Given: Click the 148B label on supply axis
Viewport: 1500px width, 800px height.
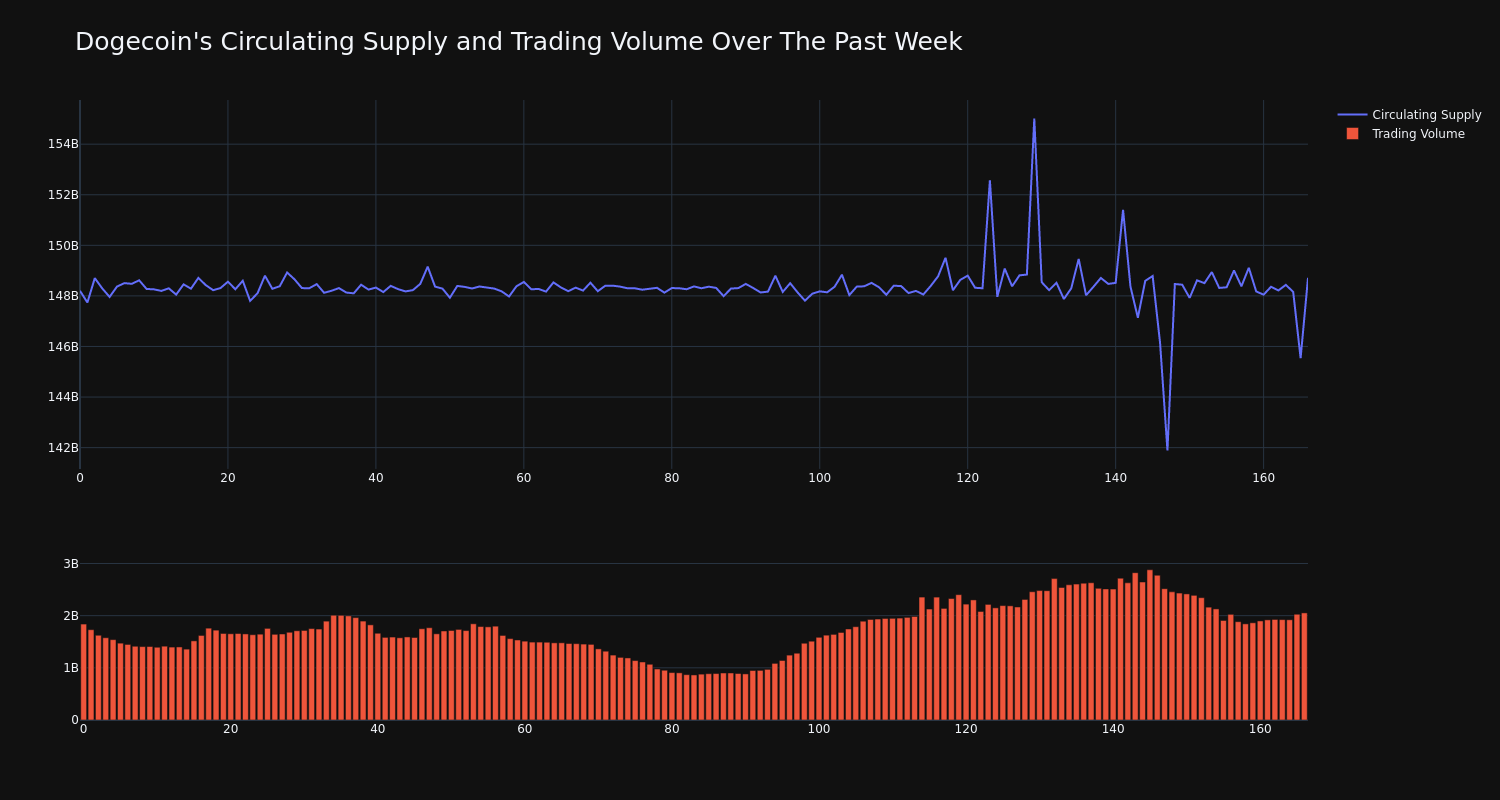Looking at the screenshot, I should click(63, 296).
